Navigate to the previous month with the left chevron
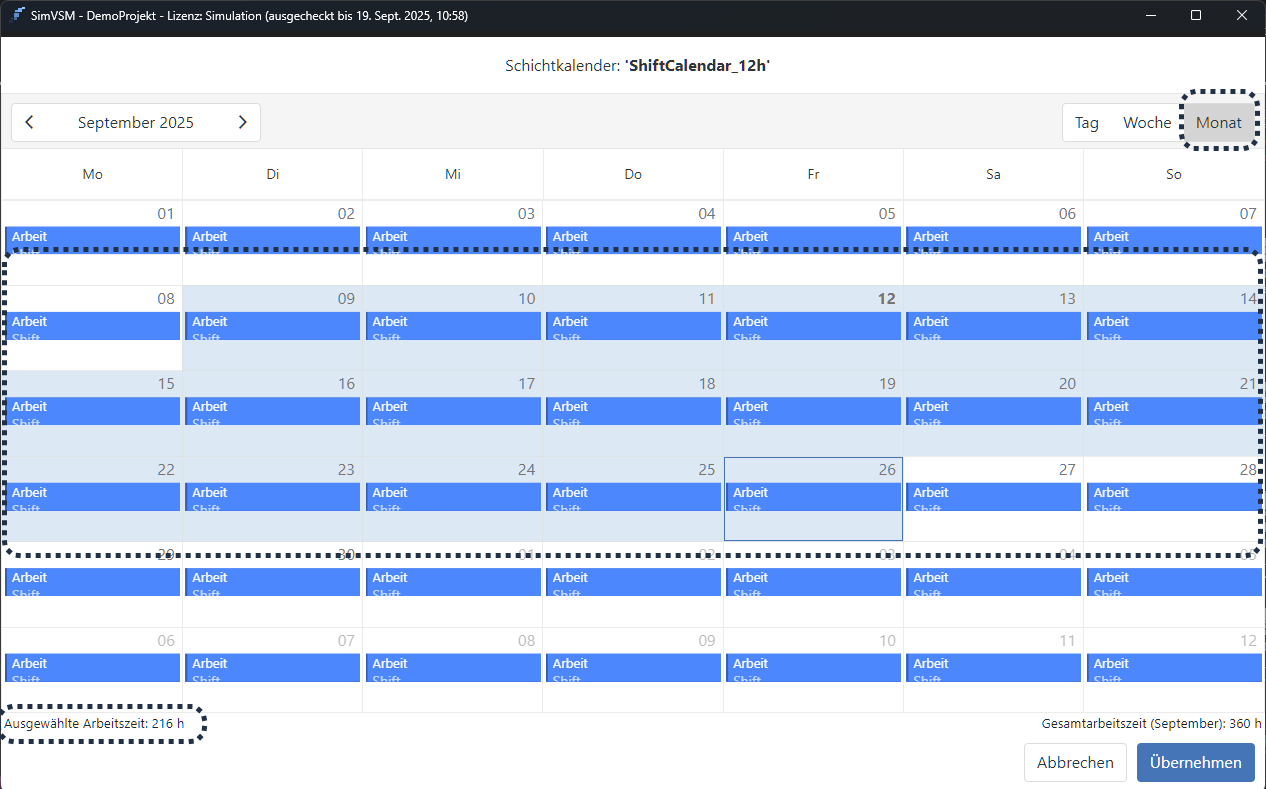The height and width of the screenshot is (789, 1266). click(29, 121)
